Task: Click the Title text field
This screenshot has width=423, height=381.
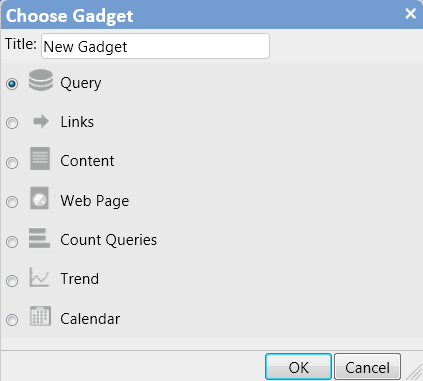Action: pyautogui.click(x=155, y=46)
